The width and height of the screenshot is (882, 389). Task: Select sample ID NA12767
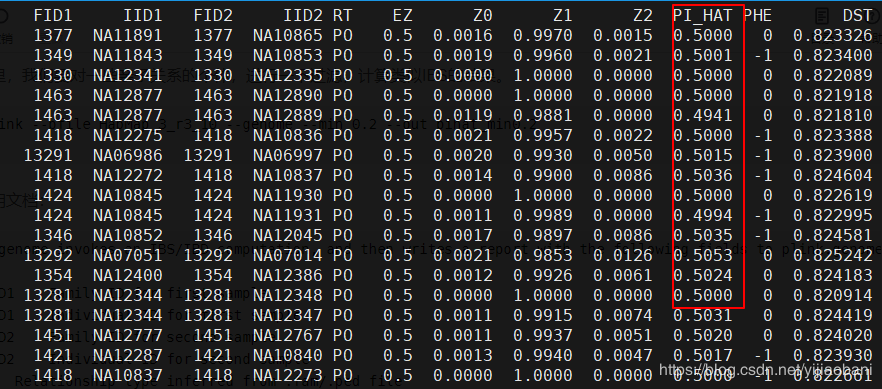coord(287,335)
